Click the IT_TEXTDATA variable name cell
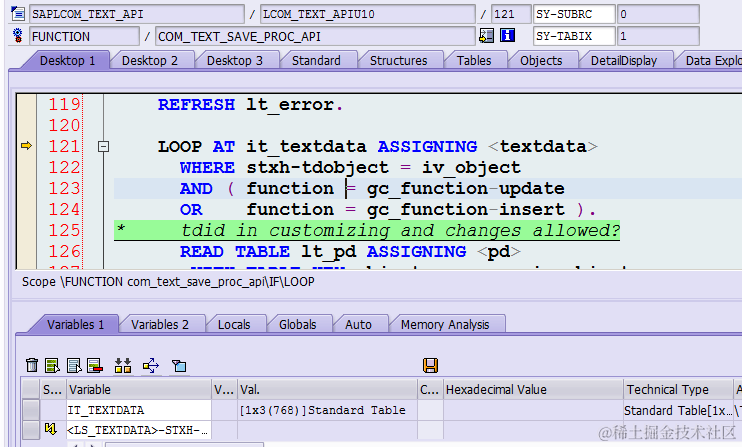The width and height of the screenshot is (742, 447). (139, 410)
